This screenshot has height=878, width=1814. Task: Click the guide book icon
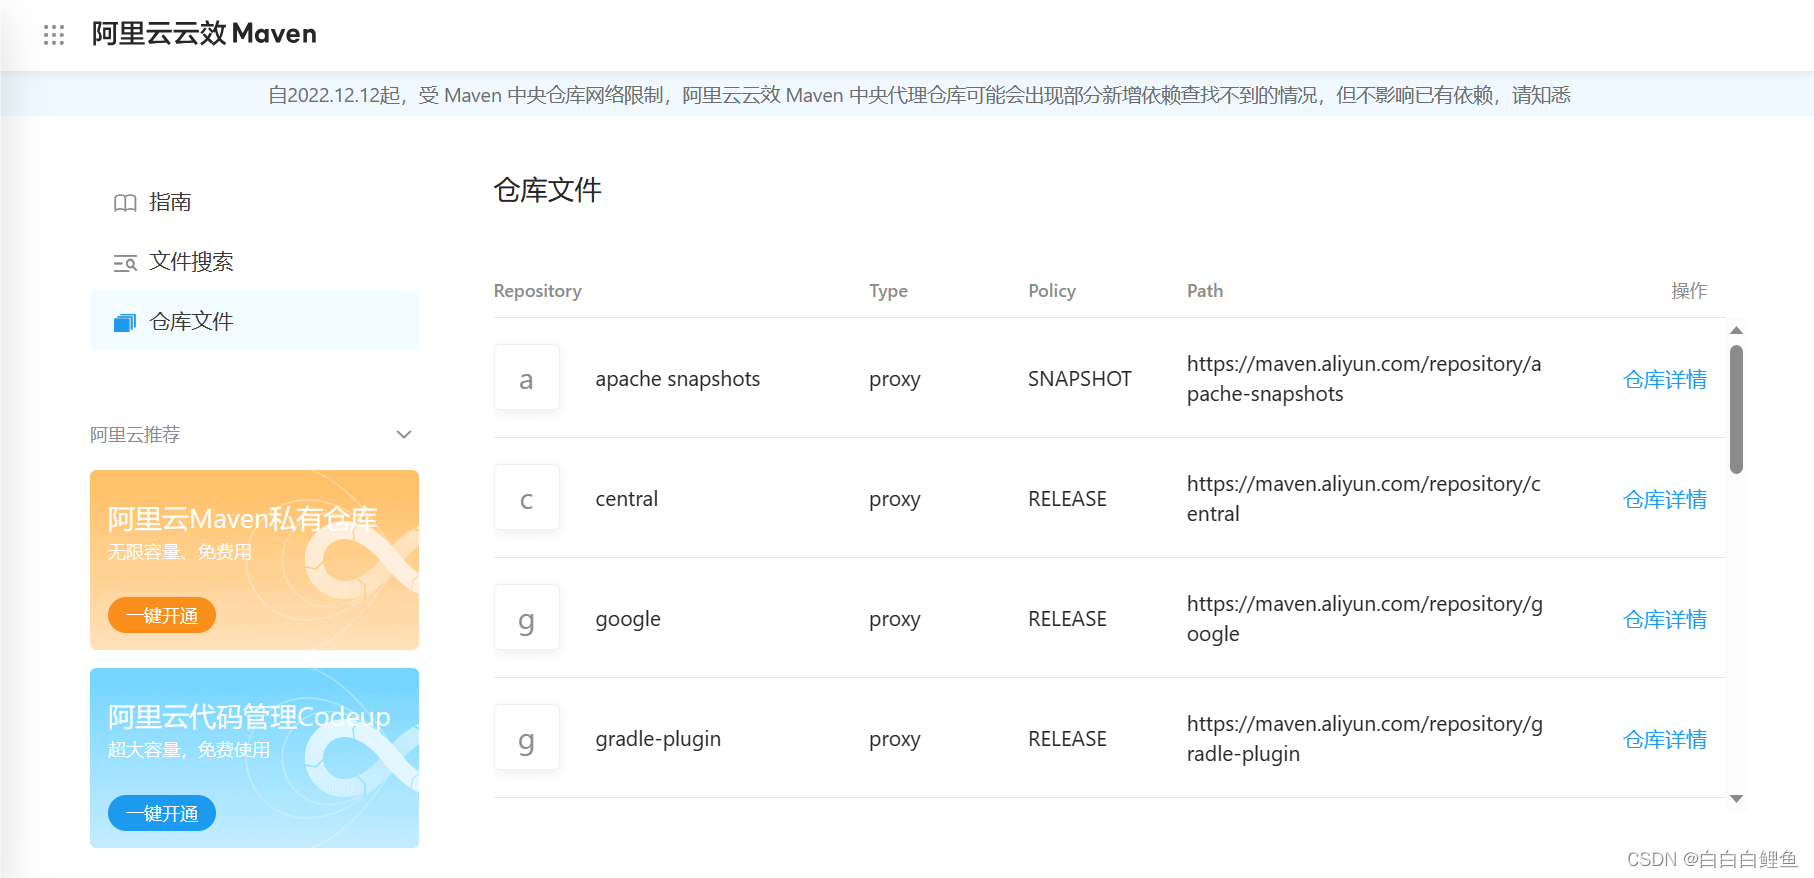(125, 203)
